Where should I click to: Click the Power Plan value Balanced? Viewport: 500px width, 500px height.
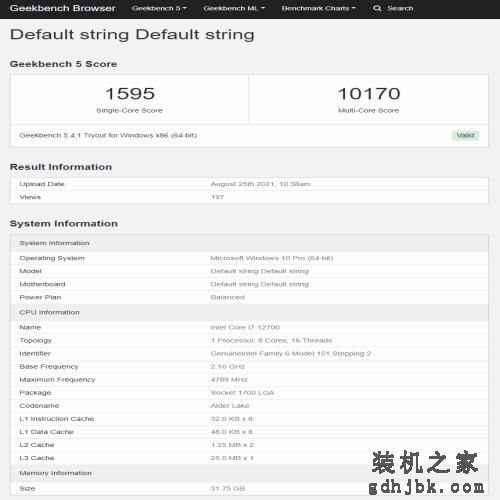(227, 297)
